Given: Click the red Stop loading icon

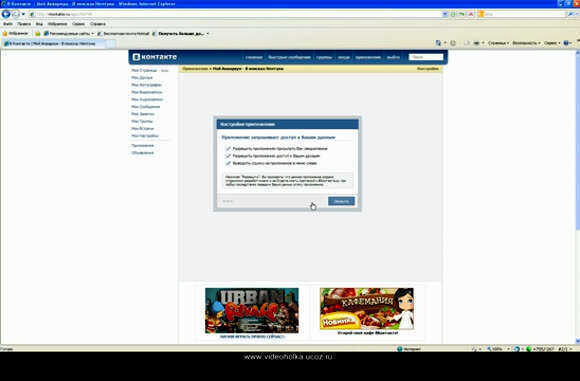Looking at the screenshot, I should (471, 14).
